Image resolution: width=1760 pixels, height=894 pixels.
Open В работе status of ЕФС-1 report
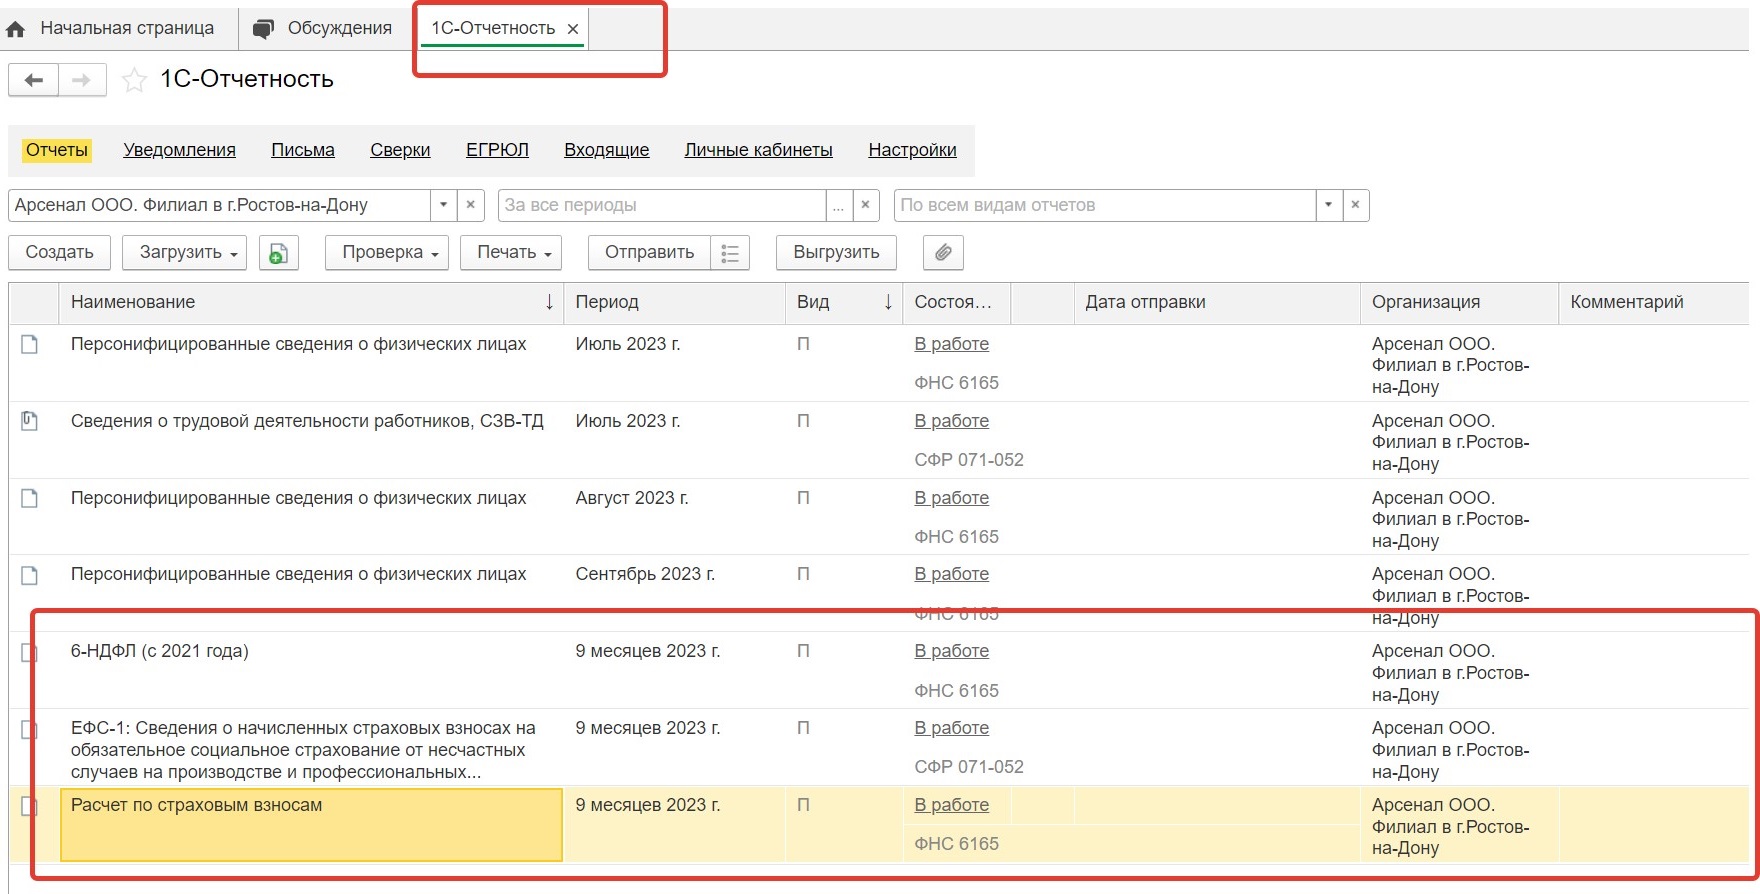pos(952,729)
